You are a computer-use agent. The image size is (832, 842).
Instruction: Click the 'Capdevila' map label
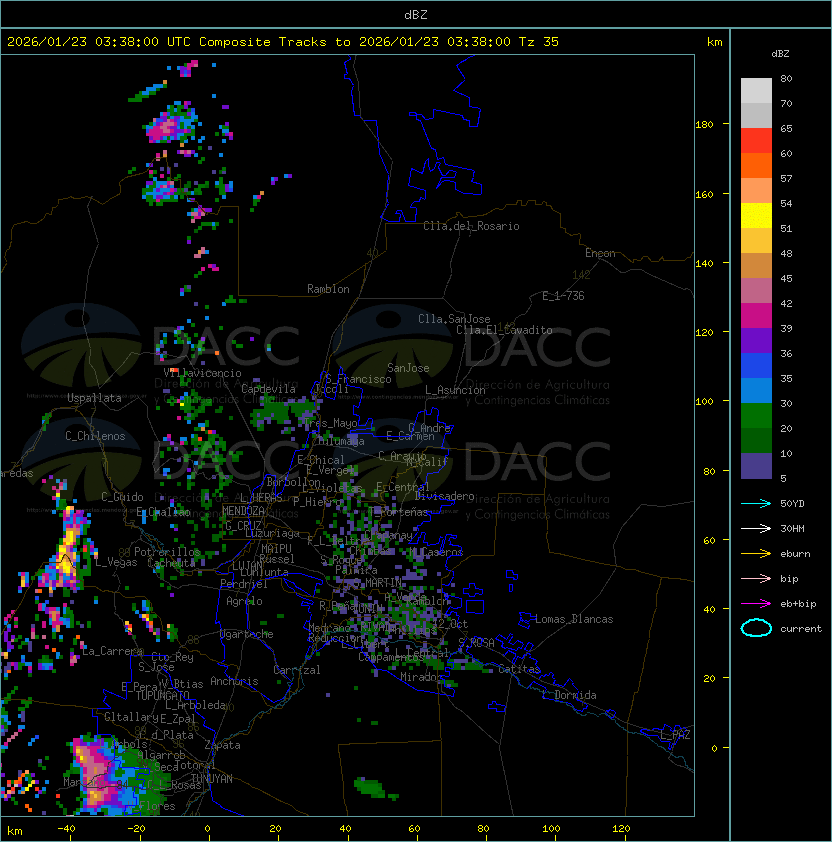pyautogui.click(x=268, y=389)
